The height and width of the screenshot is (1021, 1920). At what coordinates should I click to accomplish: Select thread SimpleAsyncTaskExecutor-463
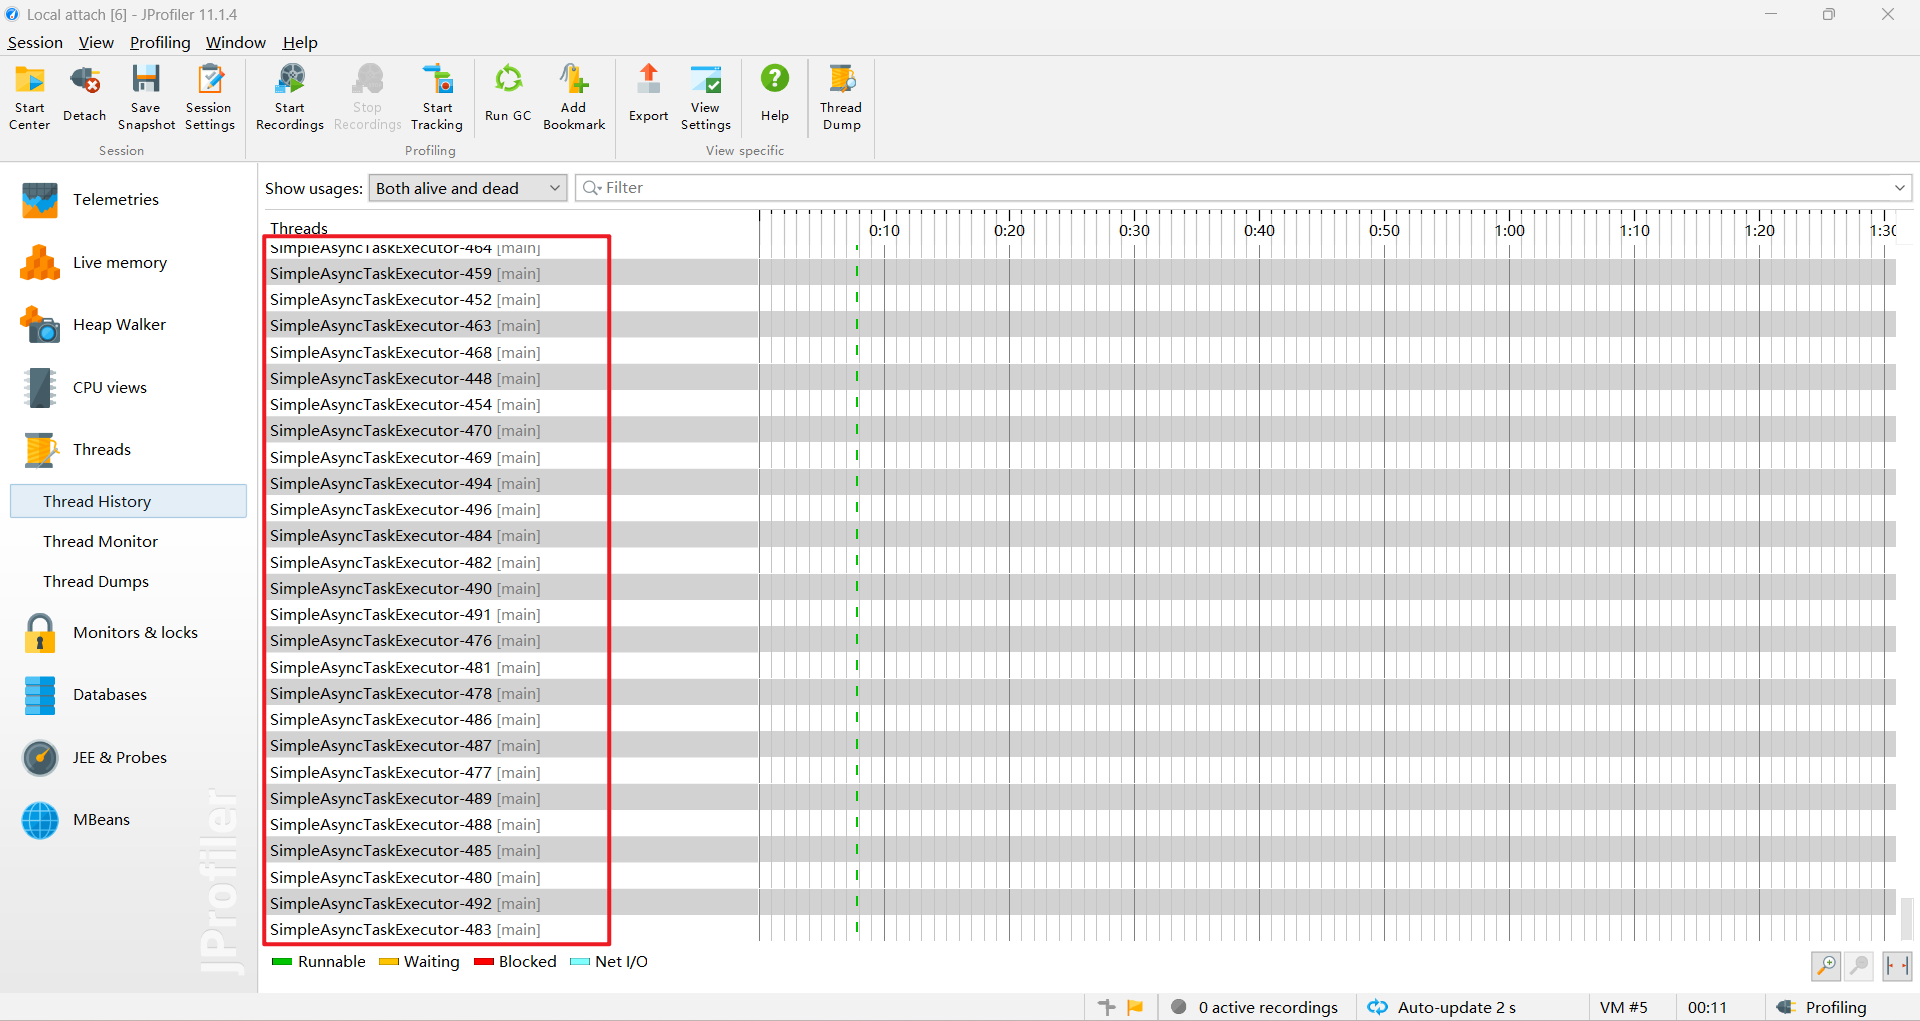(x=405, y=325)
